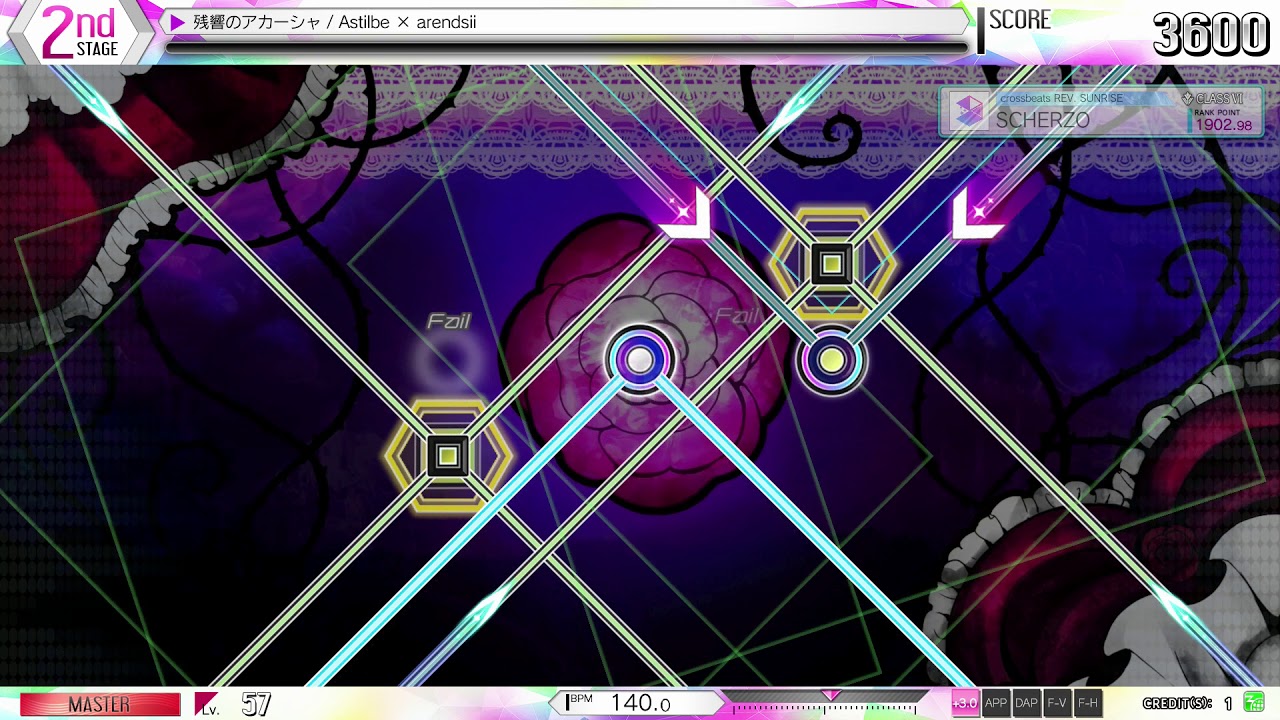1280x720 pixels.
Task: Click the player name SCHERZO
Action: (x=1042, y=118)
